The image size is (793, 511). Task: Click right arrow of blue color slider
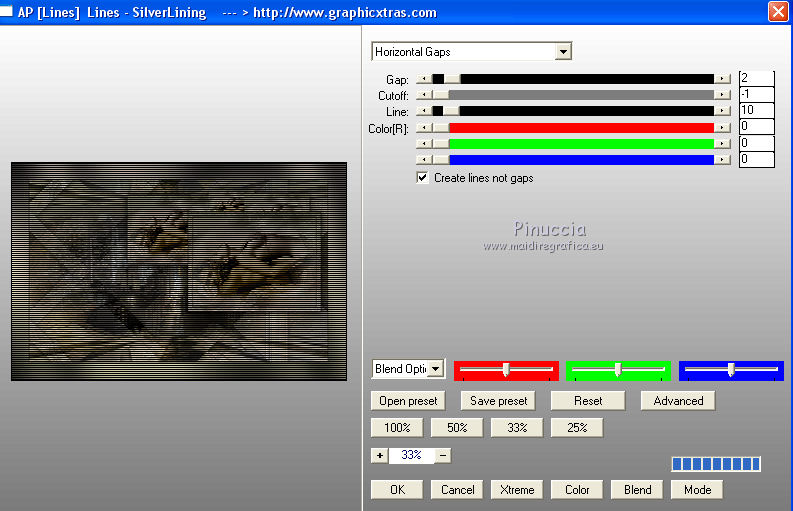point(722,160)
